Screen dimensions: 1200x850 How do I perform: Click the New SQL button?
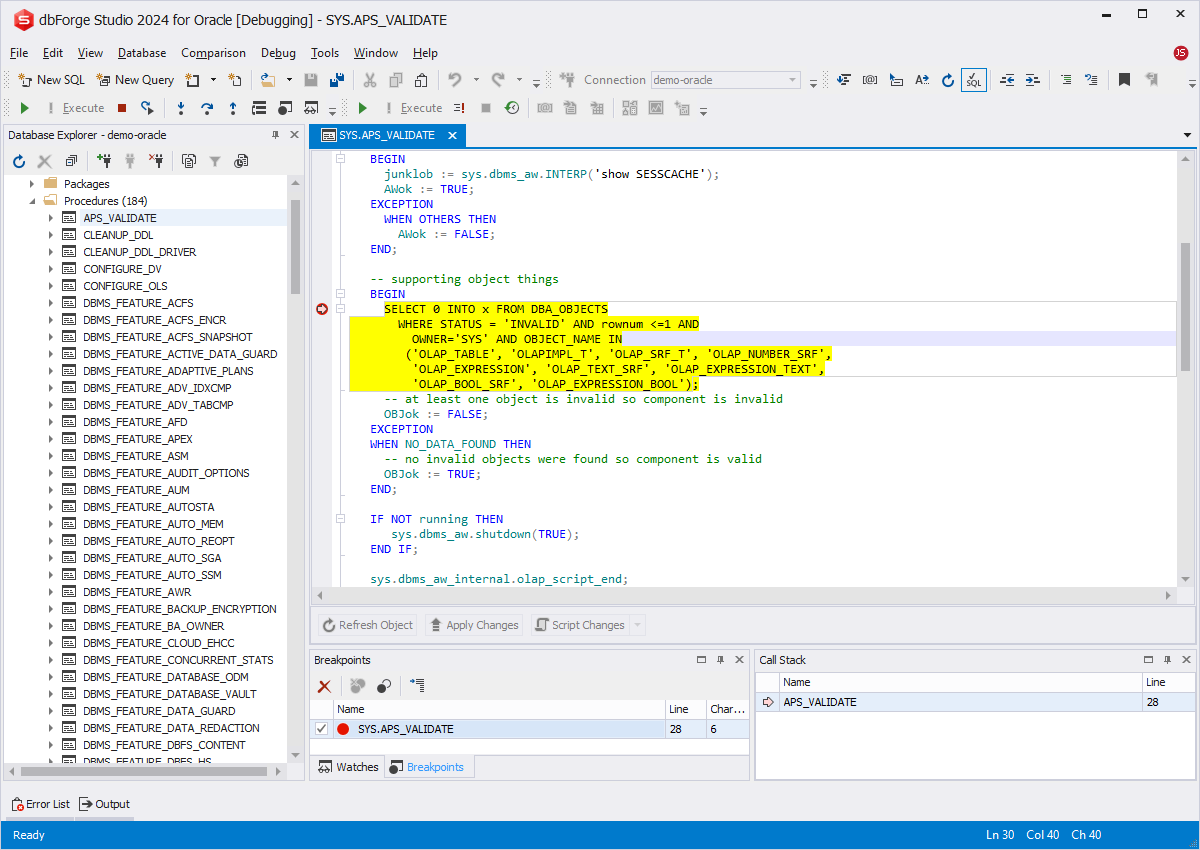coord(51,80)
